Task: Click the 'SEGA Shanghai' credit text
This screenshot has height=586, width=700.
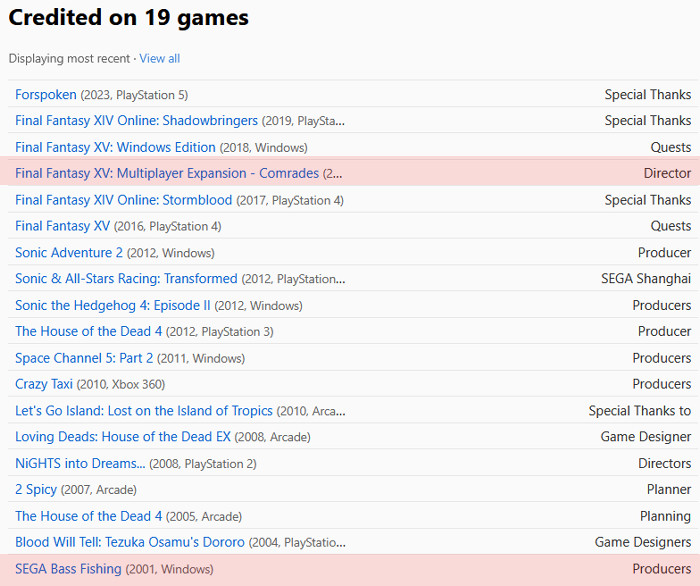Action: point(646,278)
